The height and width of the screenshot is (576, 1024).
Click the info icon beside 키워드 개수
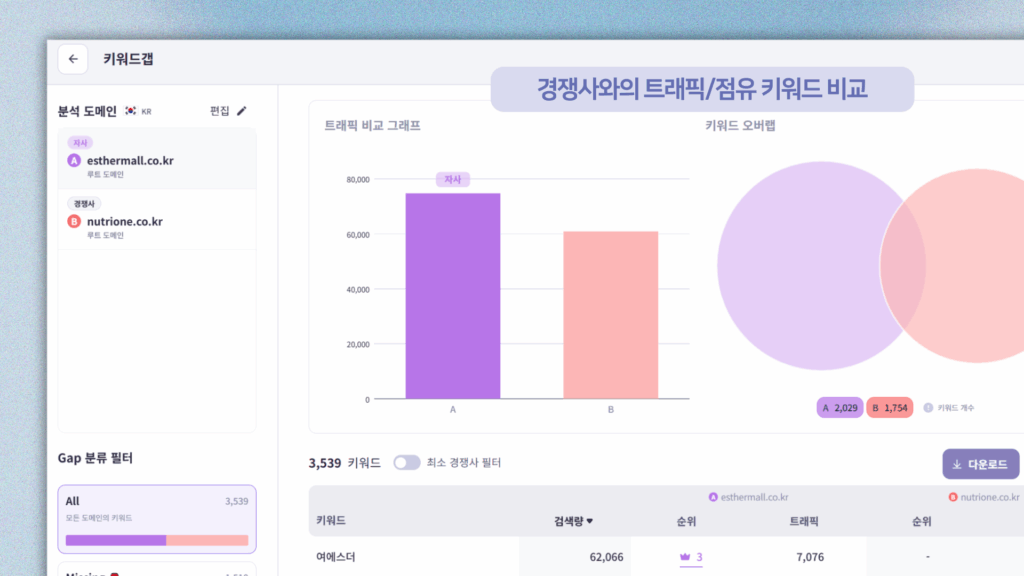928,408
